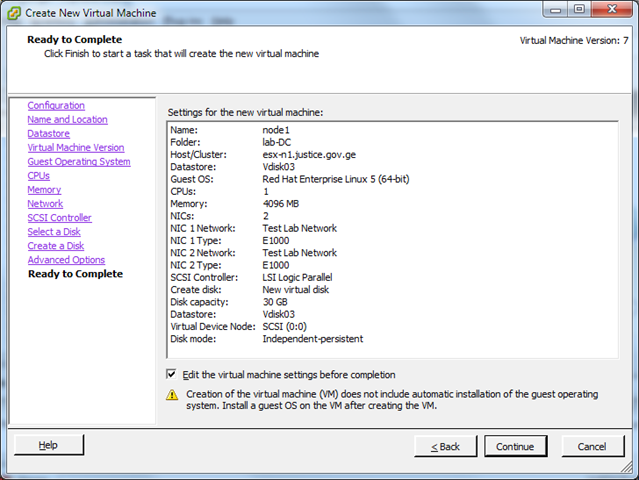Screen dimensions: 639x480
Task: Jump to Guest Operating System step
Action: [x=79, y=161]
